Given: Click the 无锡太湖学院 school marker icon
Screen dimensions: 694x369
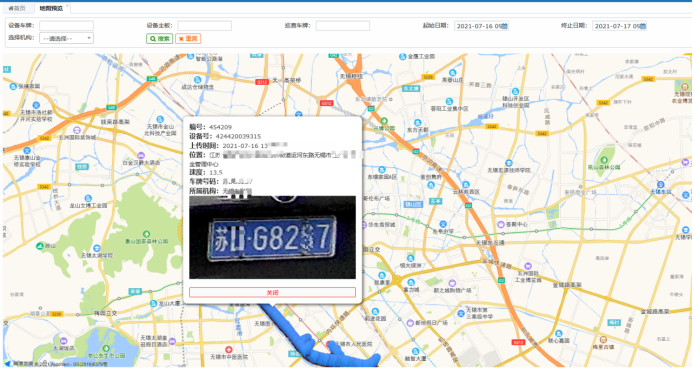Looking at the screenshot, I should point(97,248).
